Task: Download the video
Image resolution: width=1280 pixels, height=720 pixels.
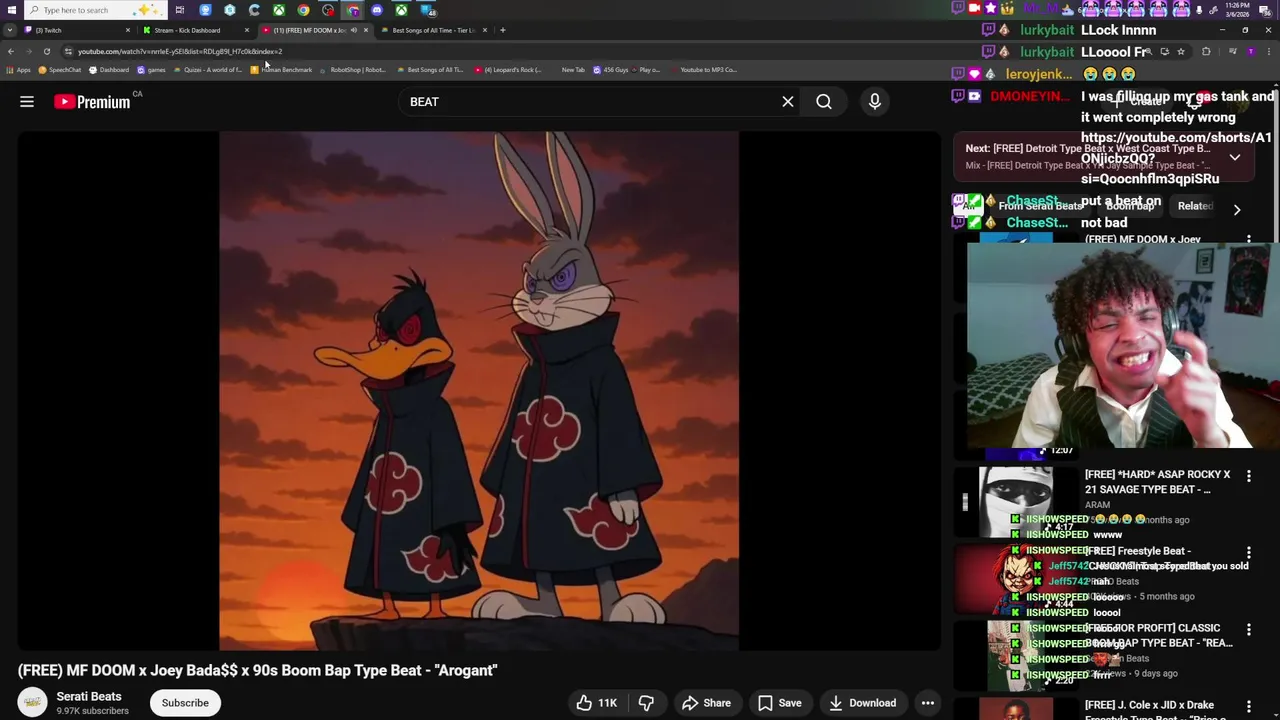Action: 862,703
